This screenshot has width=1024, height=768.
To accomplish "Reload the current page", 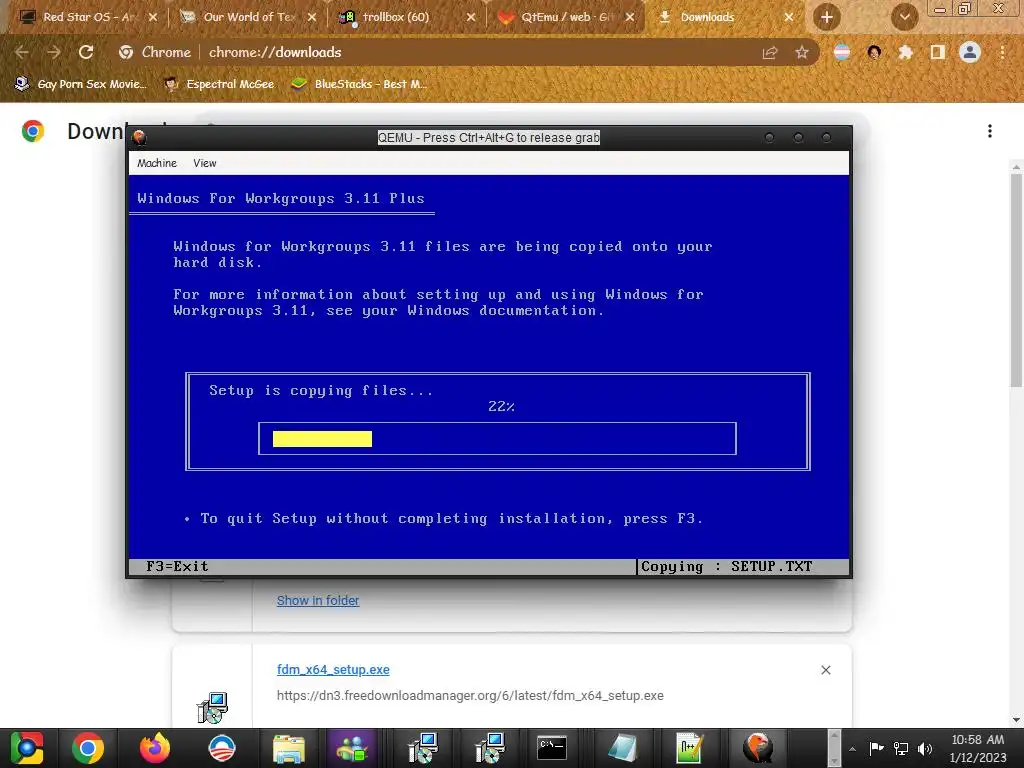I will pyautogui.click(x=86, y=52).
